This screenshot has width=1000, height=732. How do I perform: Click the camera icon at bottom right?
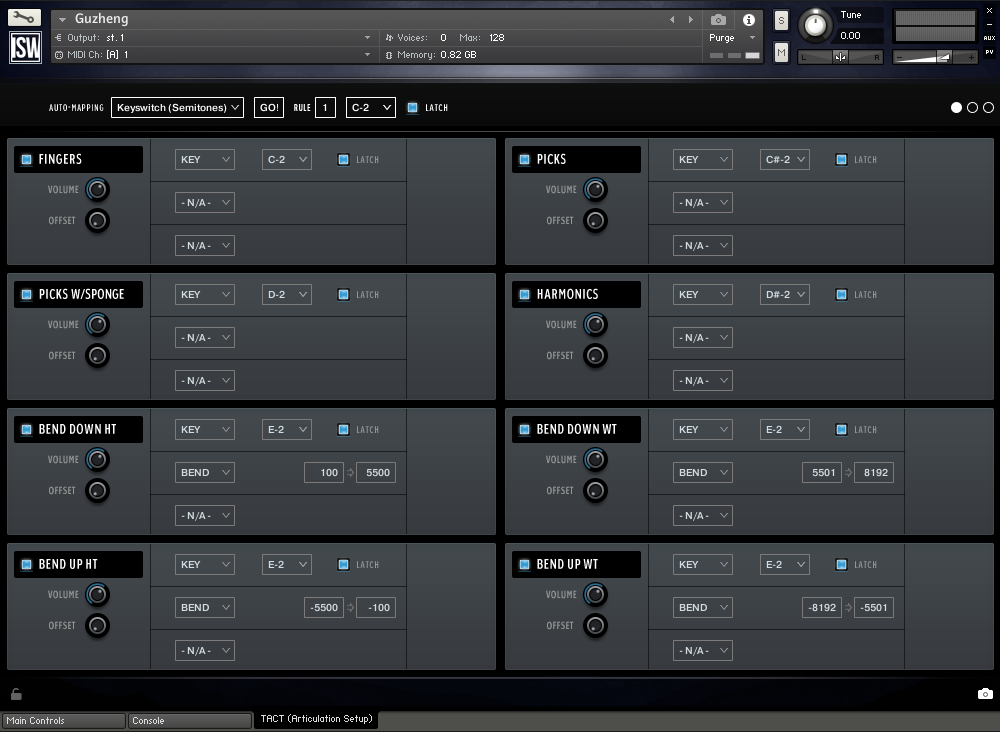point(985,694)
